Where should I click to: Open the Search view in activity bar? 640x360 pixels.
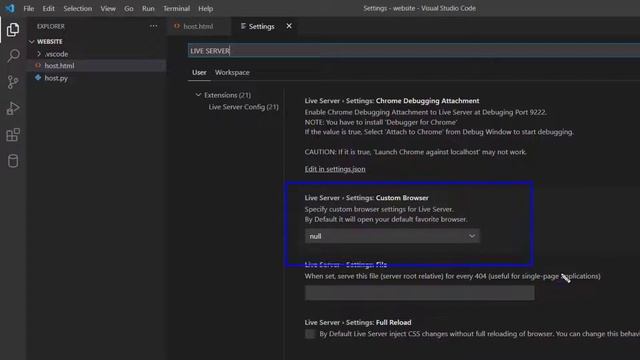tap(13, 56)
